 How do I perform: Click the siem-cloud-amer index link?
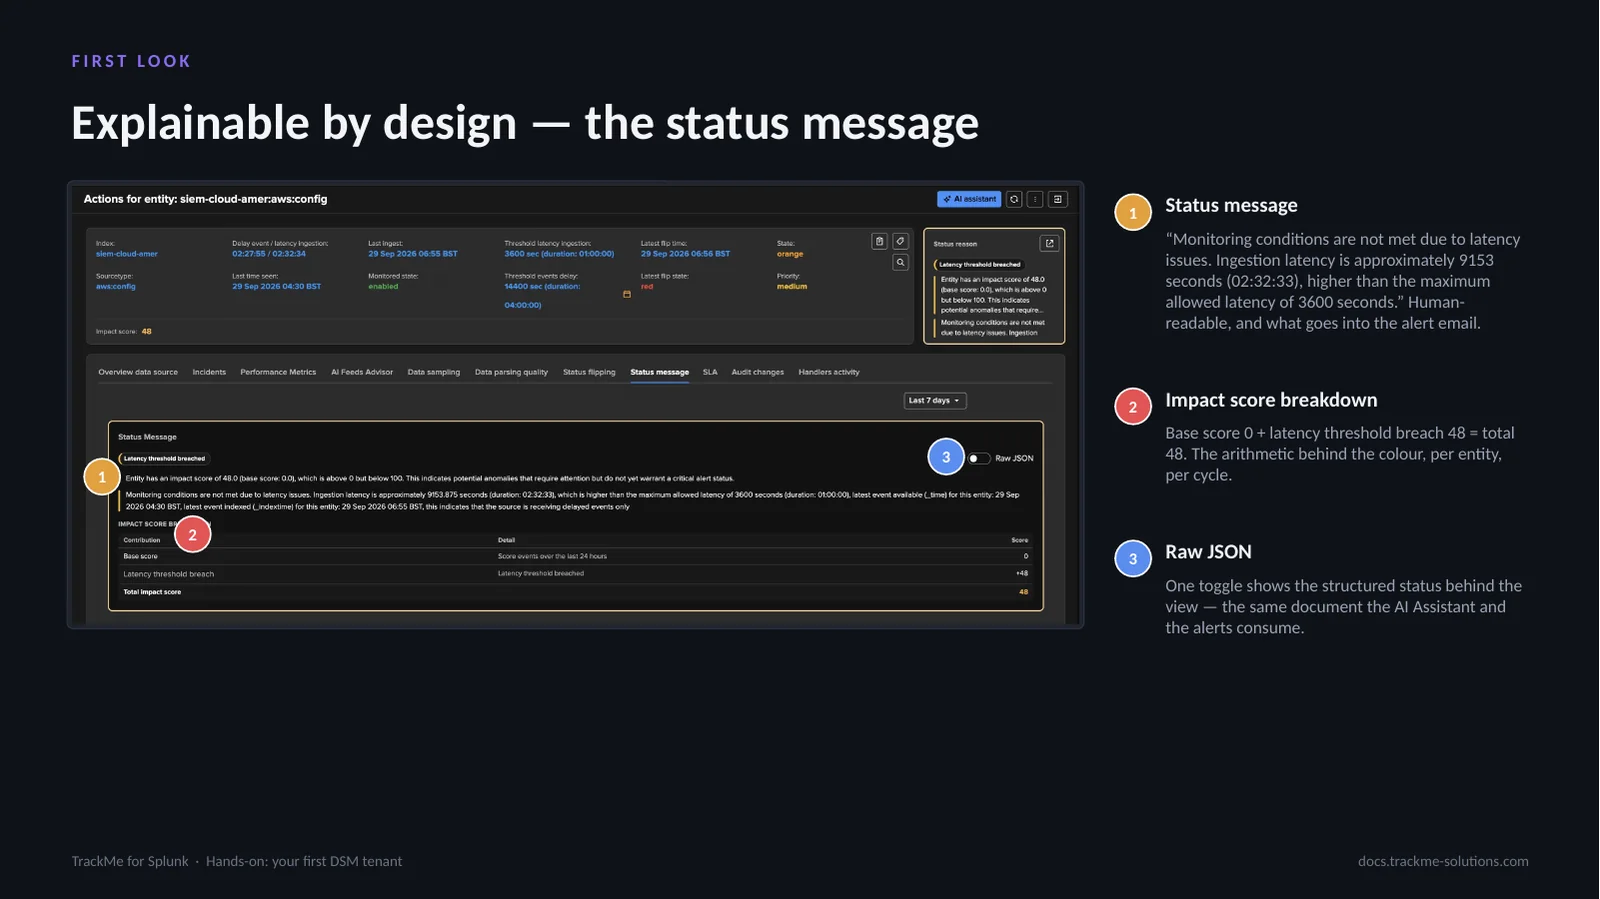(x=127, y=254)
